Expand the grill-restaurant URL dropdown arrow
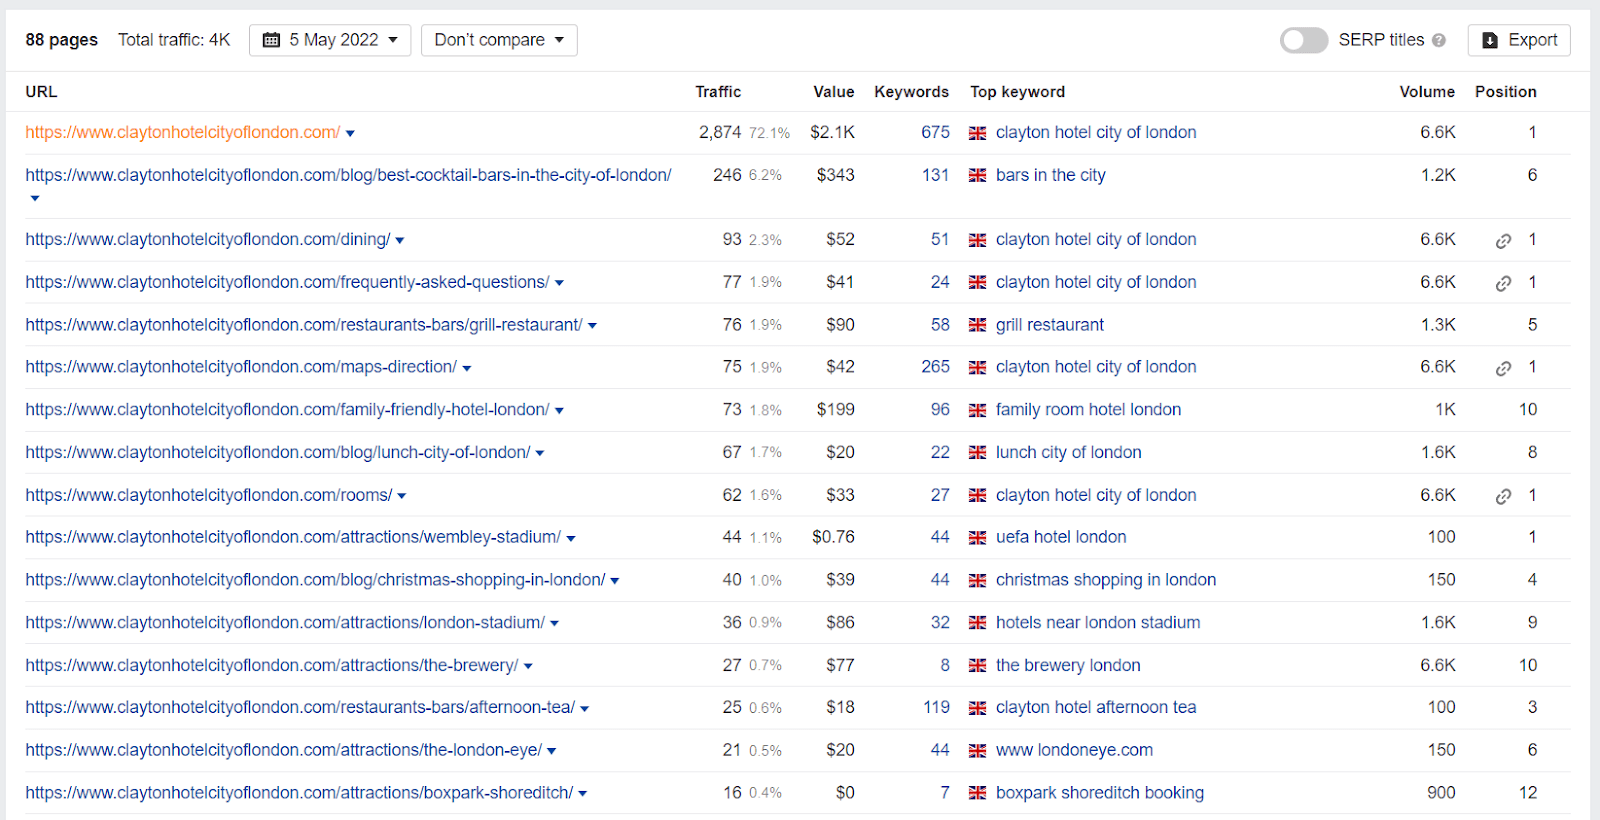 [592, 326]
